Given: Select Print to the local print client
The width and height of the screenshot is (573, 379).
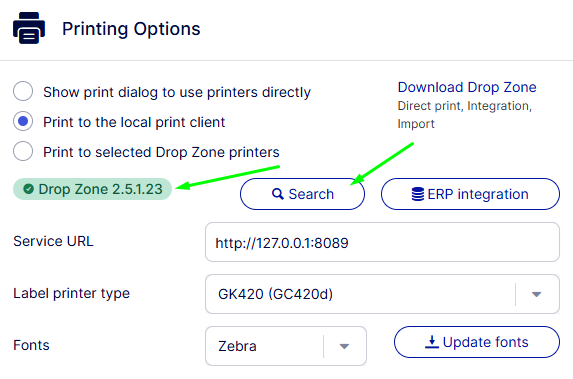Looking at the screenshot, I should pyautogui.click(x=23, y=121).
